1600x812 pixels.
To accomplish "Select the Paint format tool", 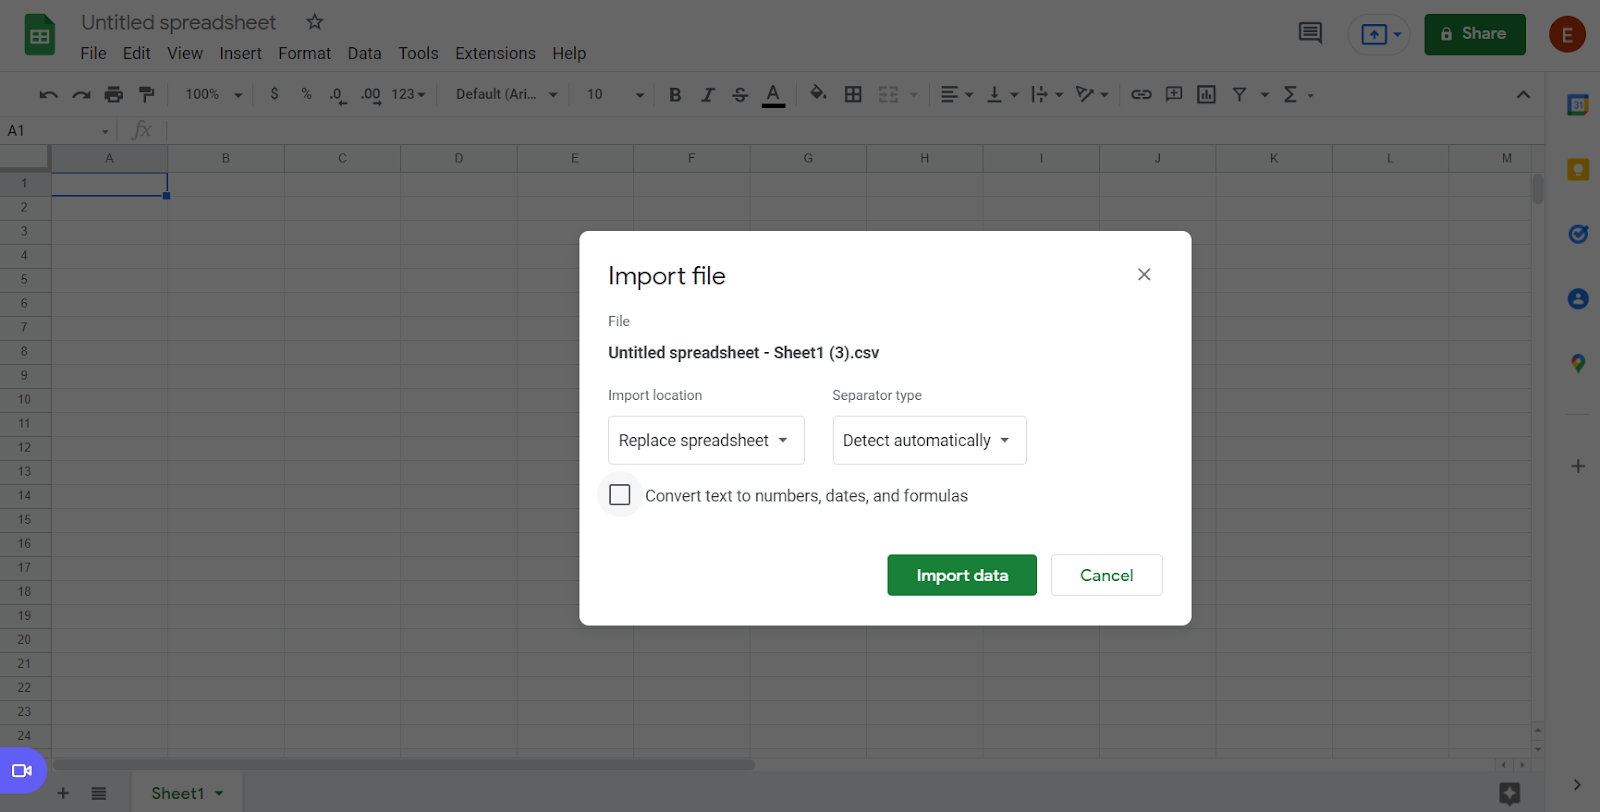I will [147, 94].
